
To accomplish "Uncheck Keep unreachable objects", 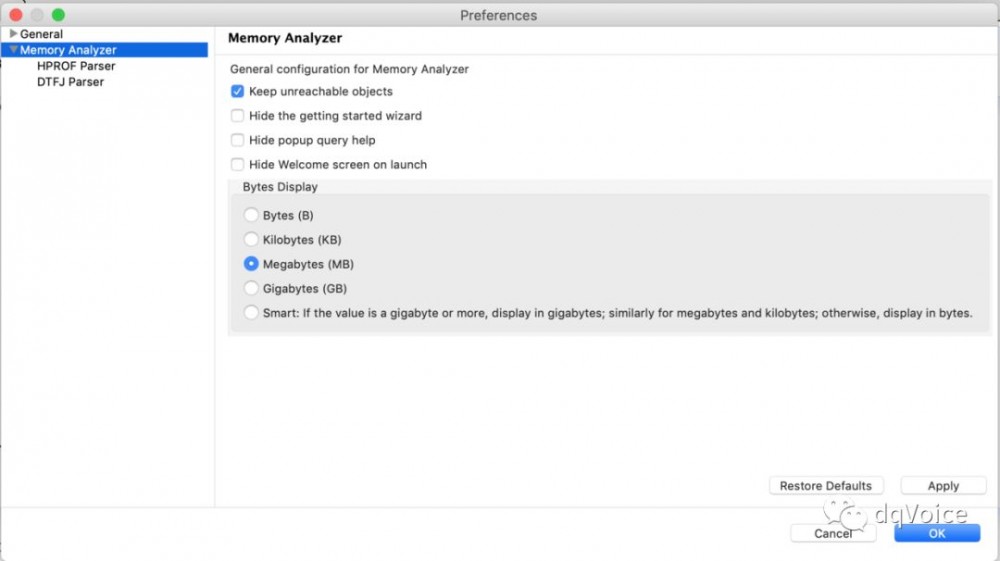I will tap(238, 92).
